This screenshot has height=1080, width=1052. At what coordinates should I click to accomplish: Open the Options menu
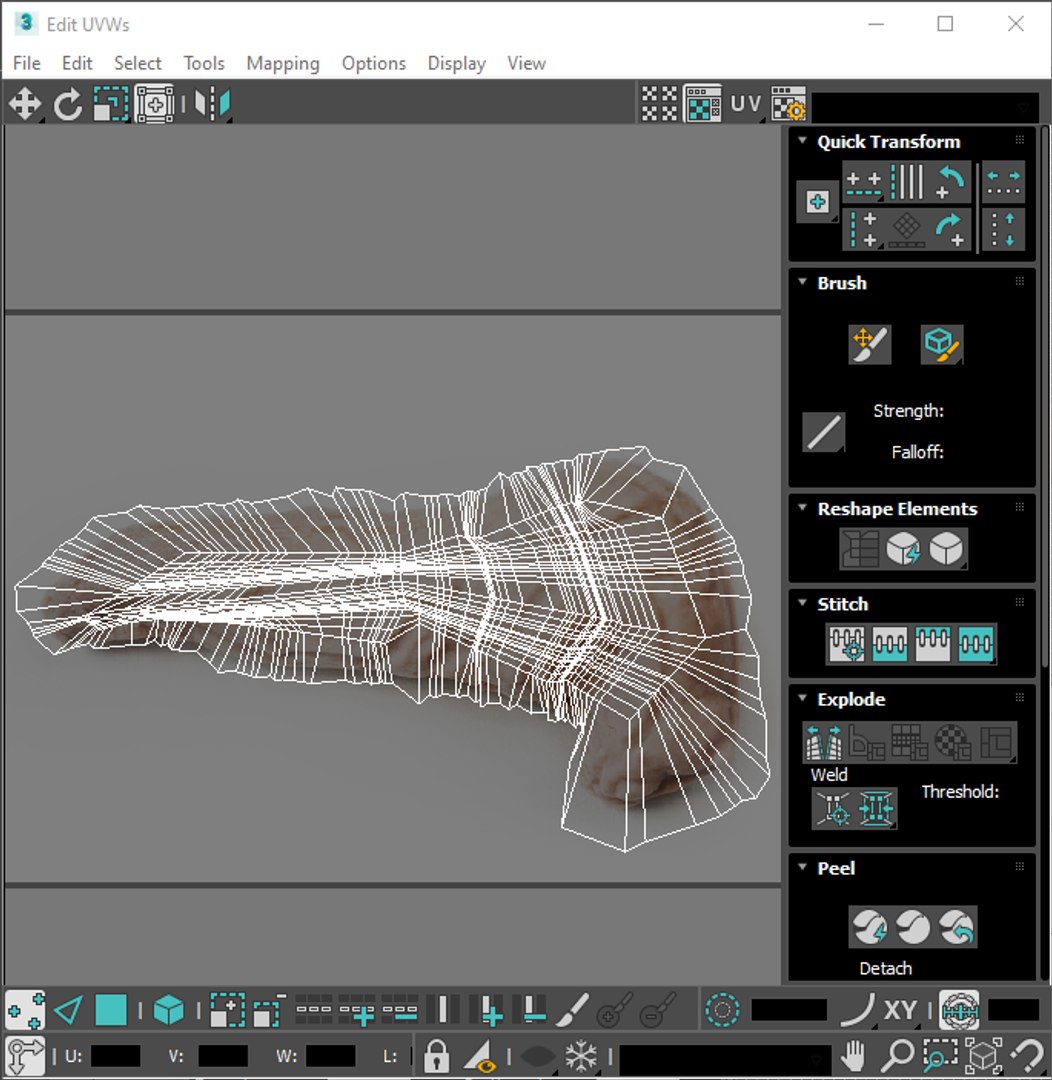point(374,63)
